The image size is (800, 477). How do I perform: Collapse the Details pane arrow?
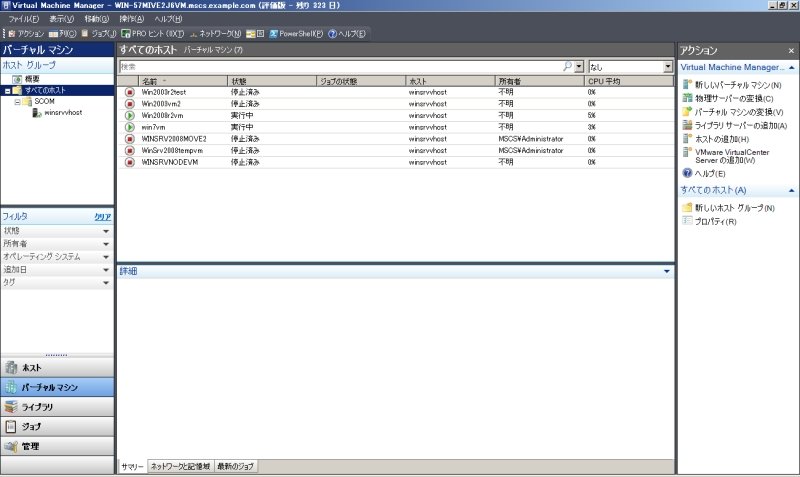(x=666, y=271)
